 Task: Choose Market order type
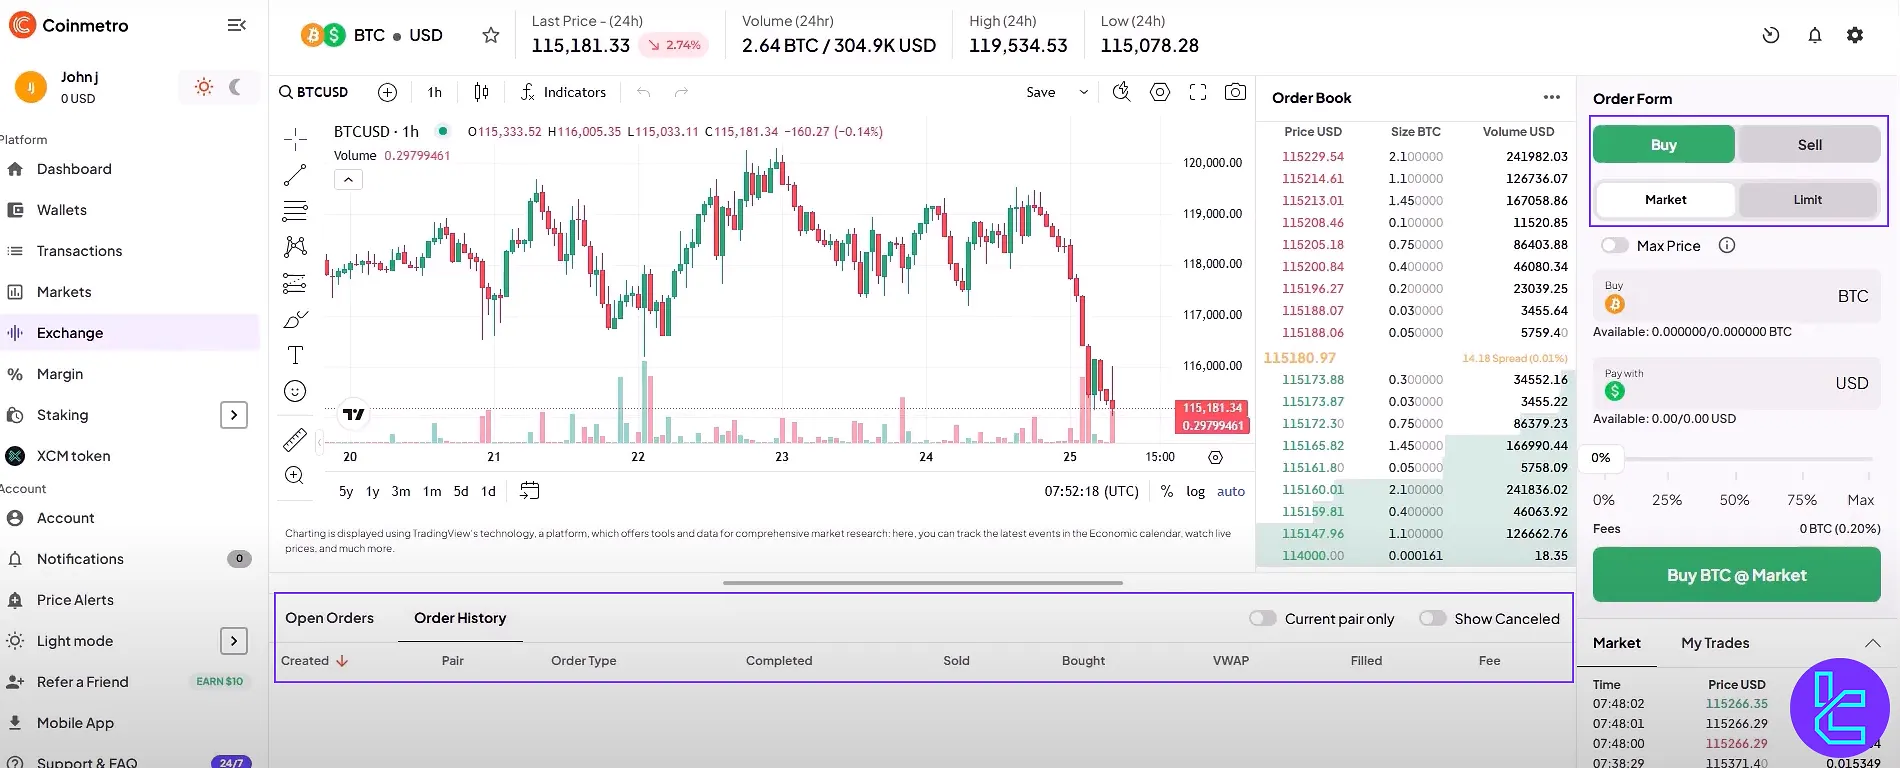pyautogui.click(x=1666, y=200)
